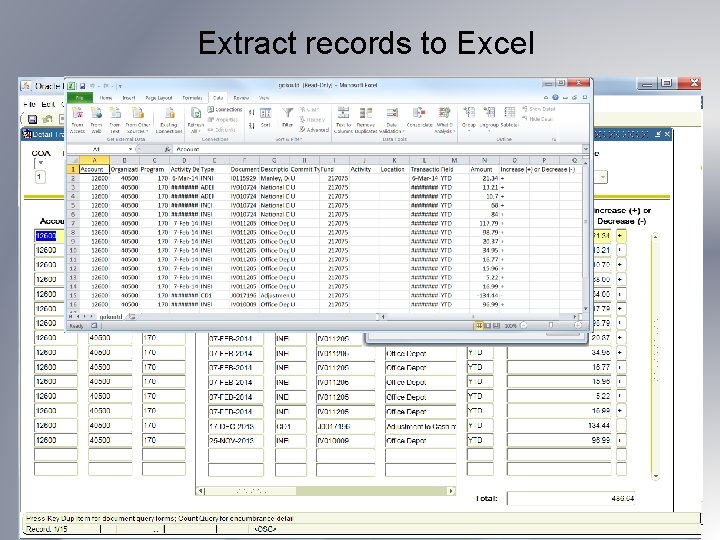720x540 pixels.
Task: Switch to the Insert ribbon tab
Action: click(x=129, y=98)
